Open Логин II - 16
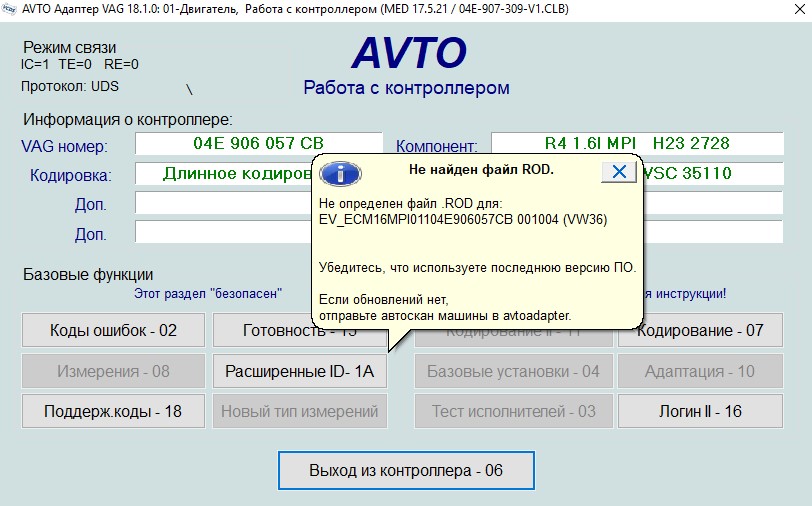 pos(700,411)
